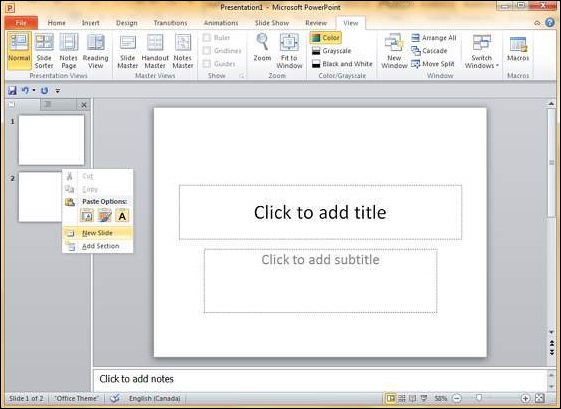Open the Design ribbon tab
Viewport: 561px width, 409px height.
tap(127, 23)
